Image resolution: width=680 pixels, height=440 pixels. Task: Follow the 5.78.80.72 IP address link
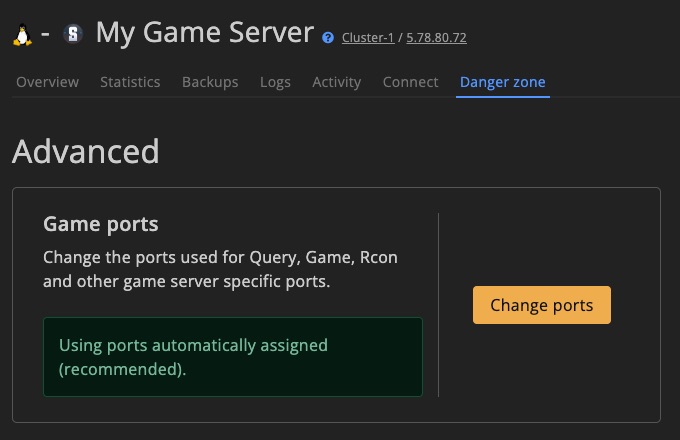pos(436,38)
